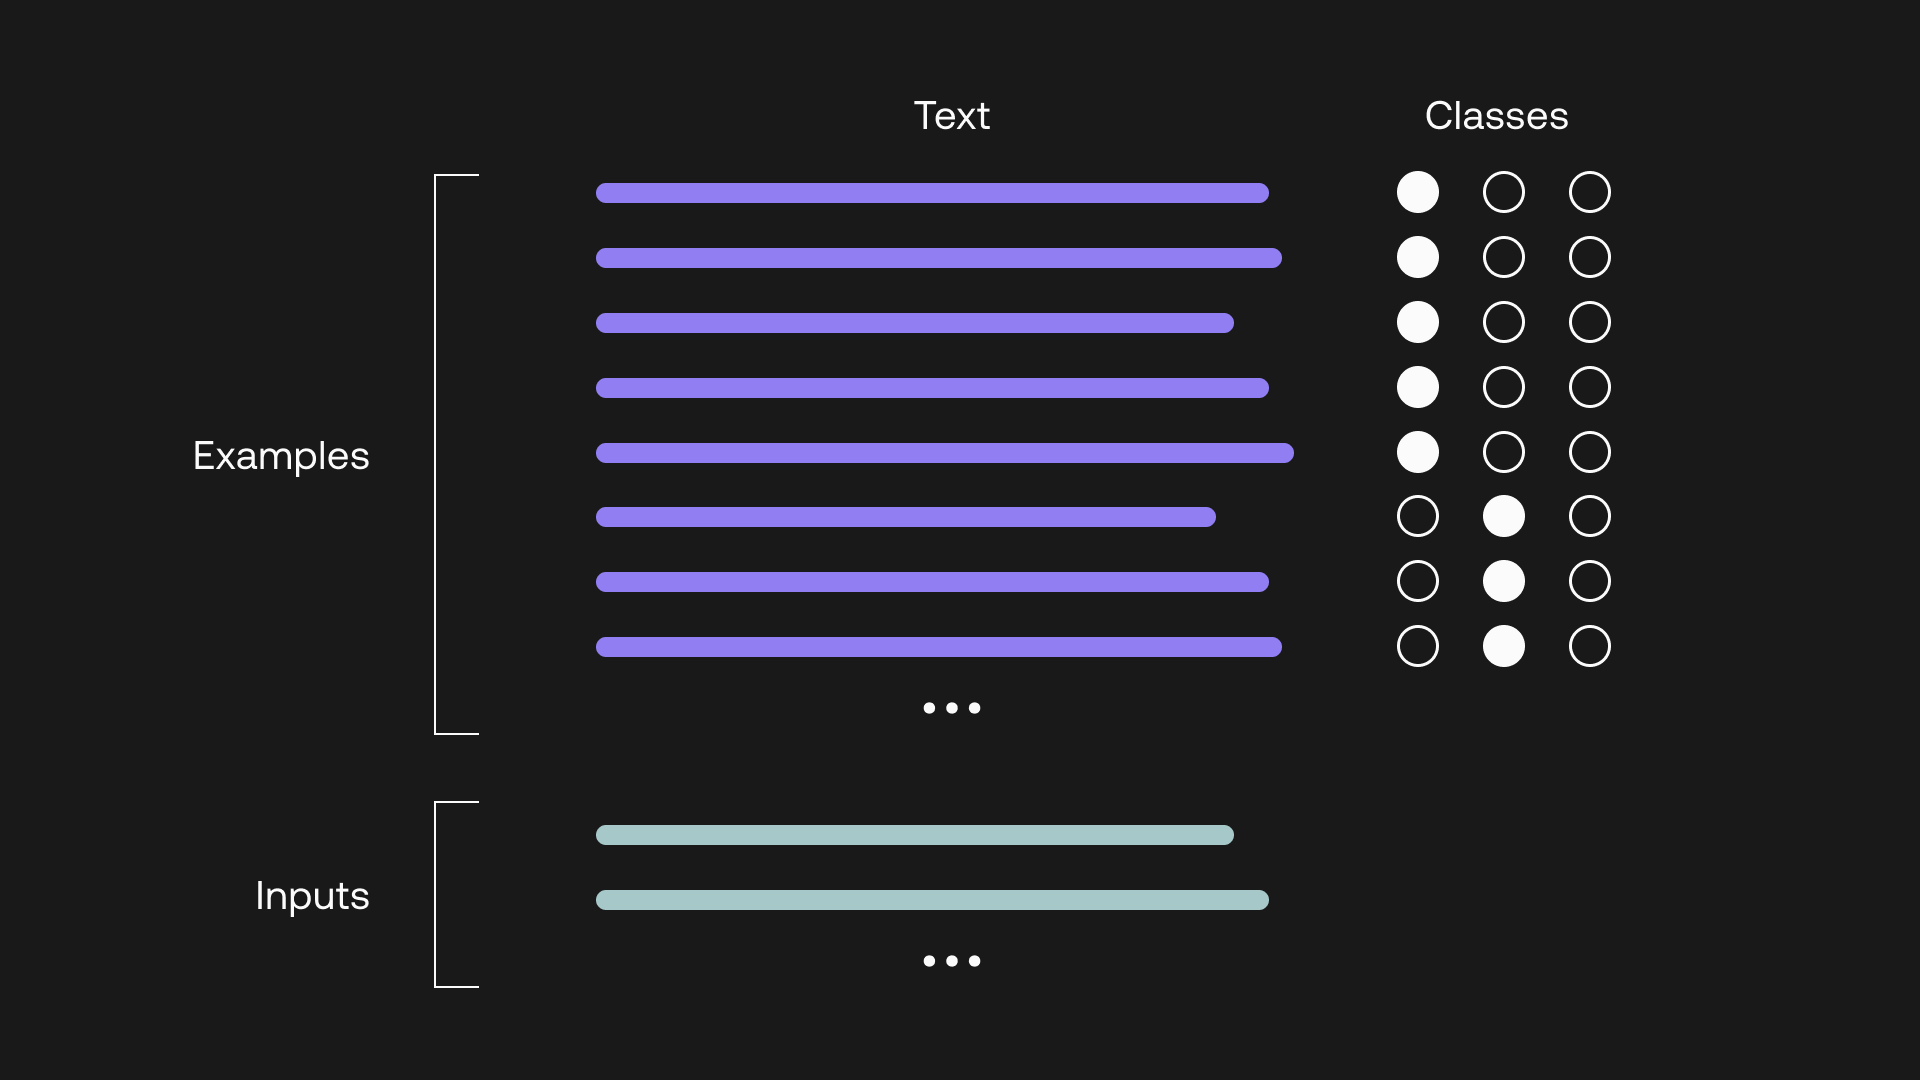Click the "Classes" column heading
Viewport: 1920px width, 1080px height.
coord(1496,116)
